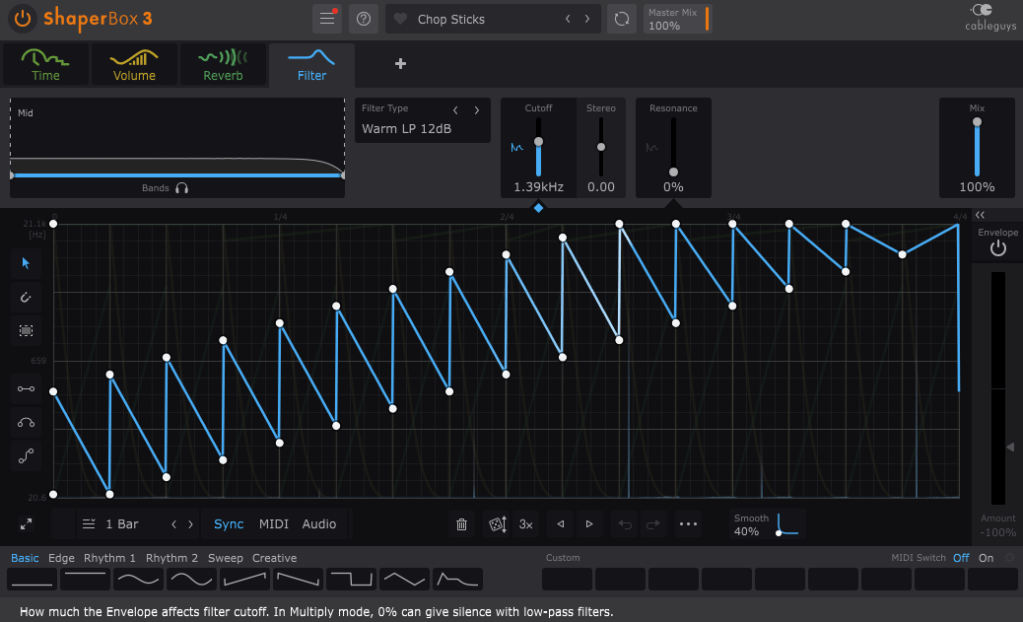Click the Resonance slider

tap(673, 147)
